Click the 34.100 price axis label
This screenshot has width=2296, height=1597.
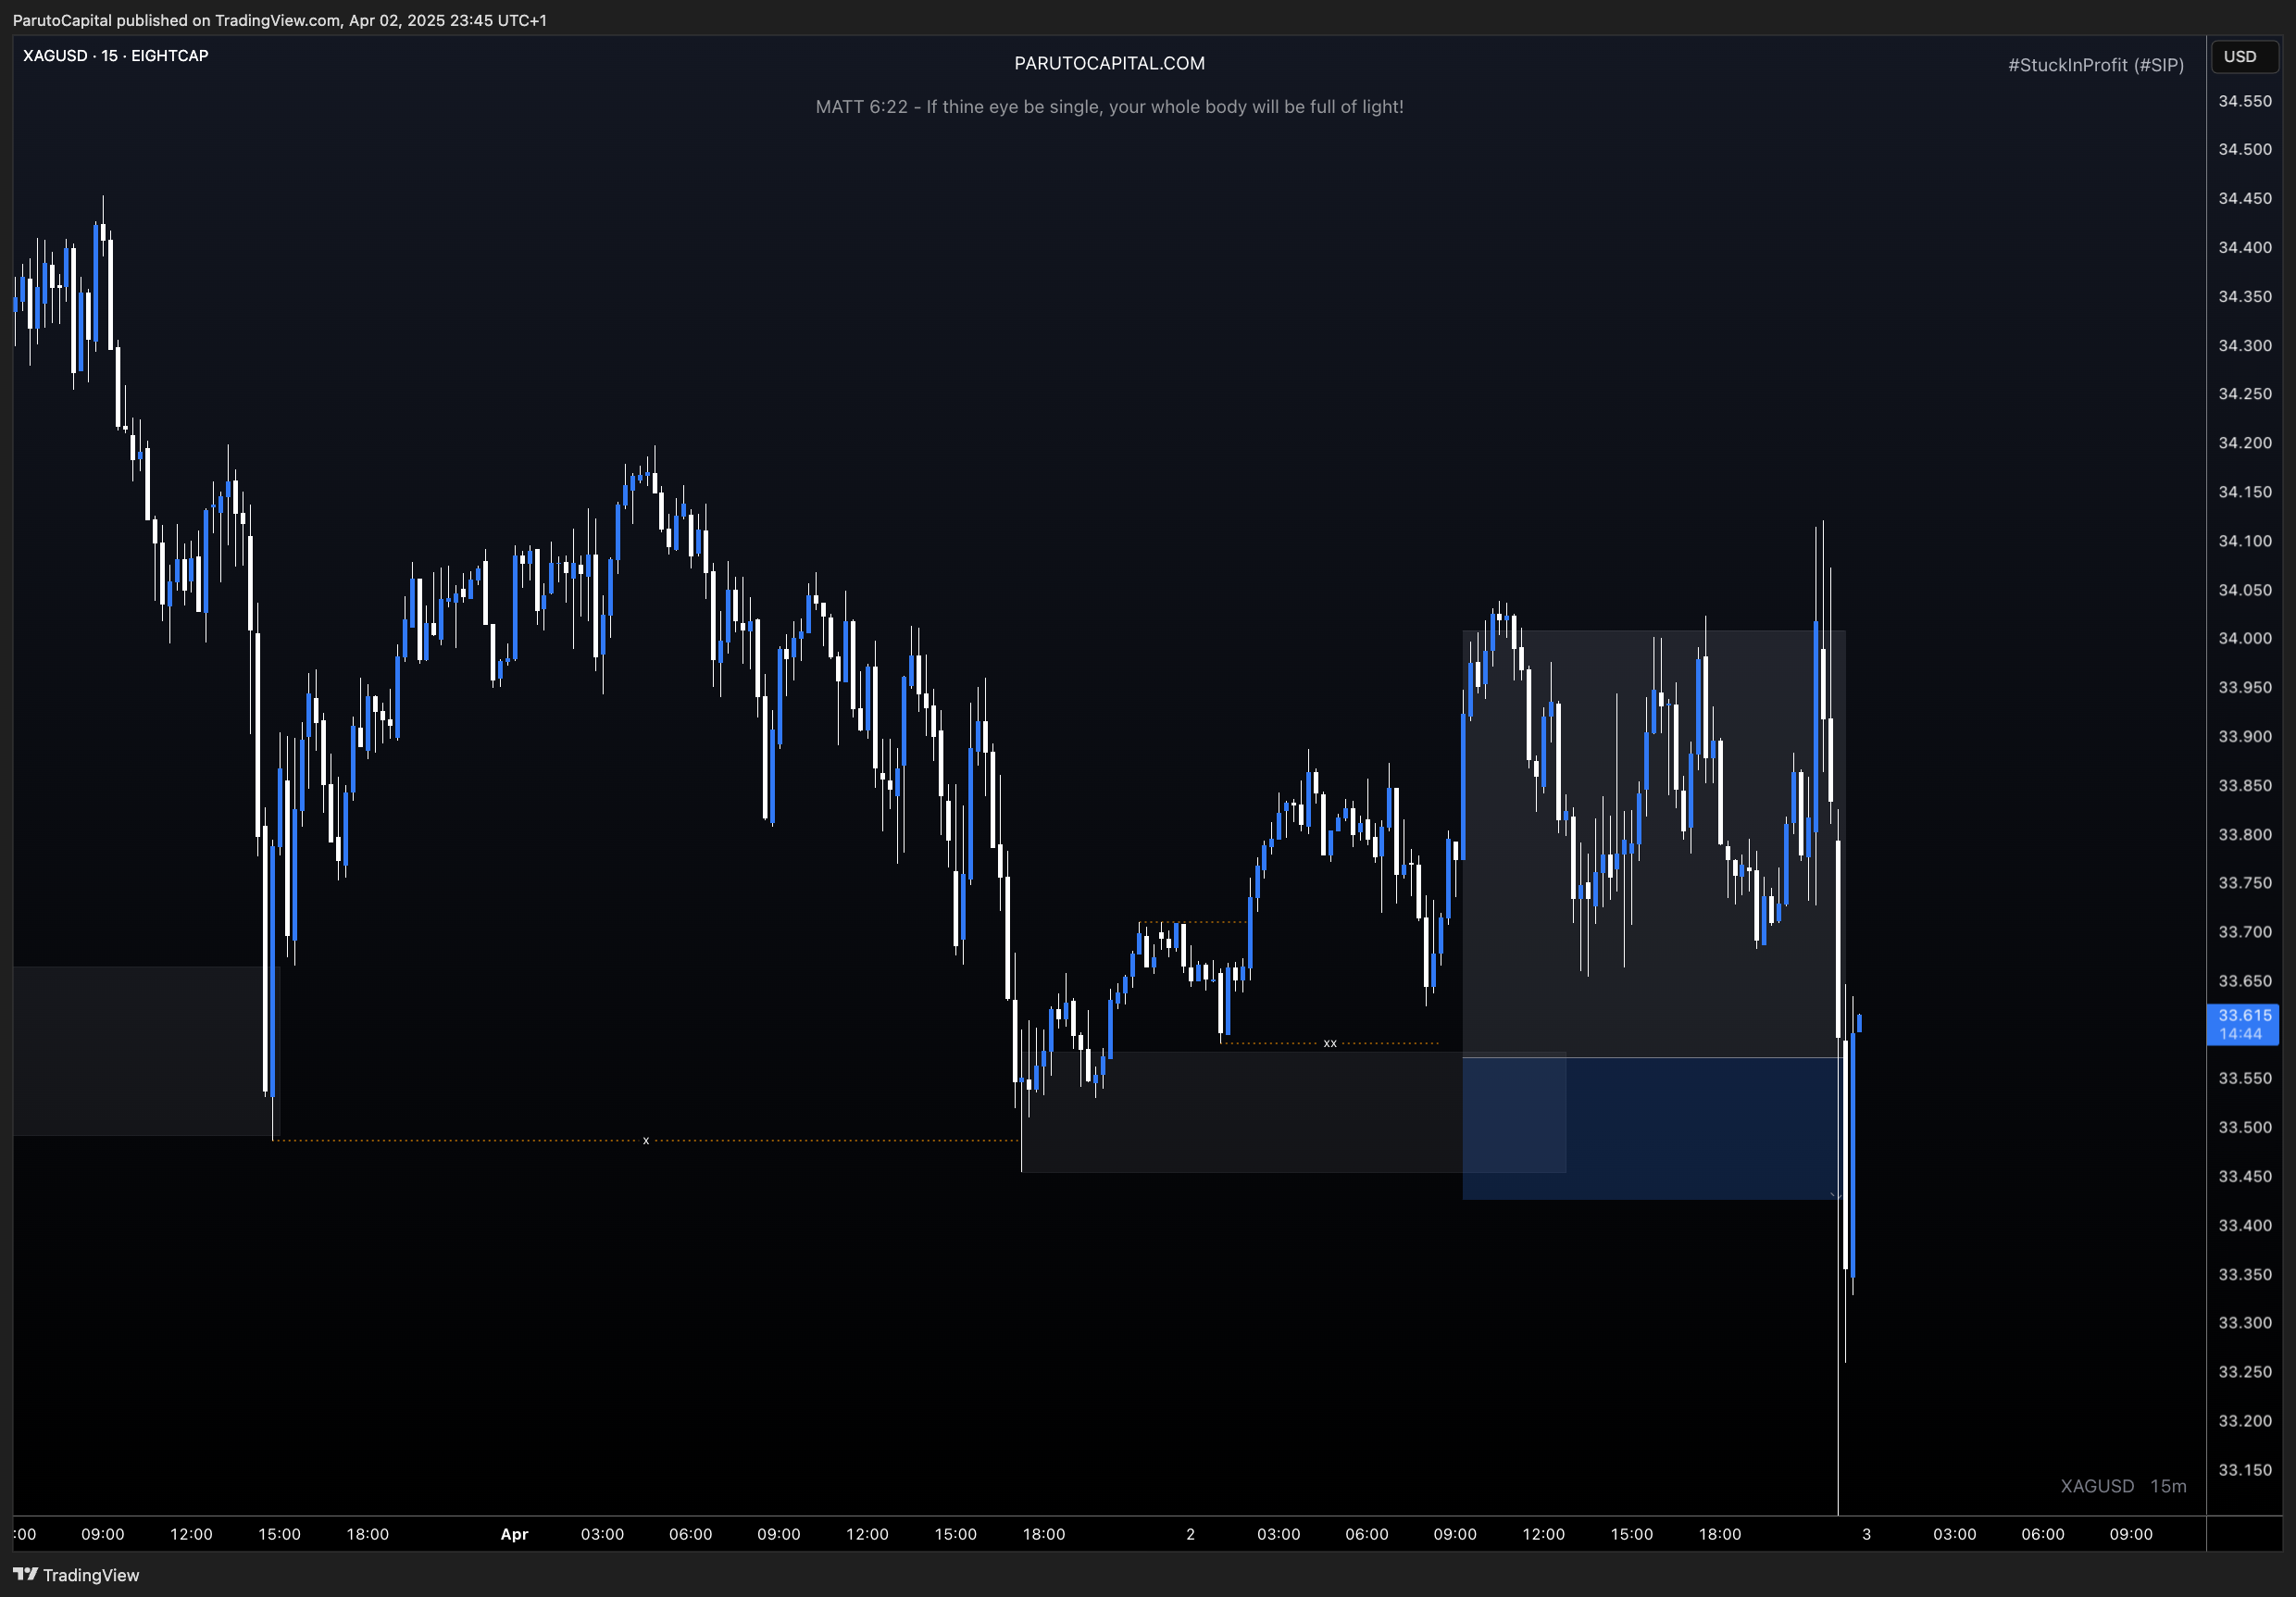tap(2245, 541)
